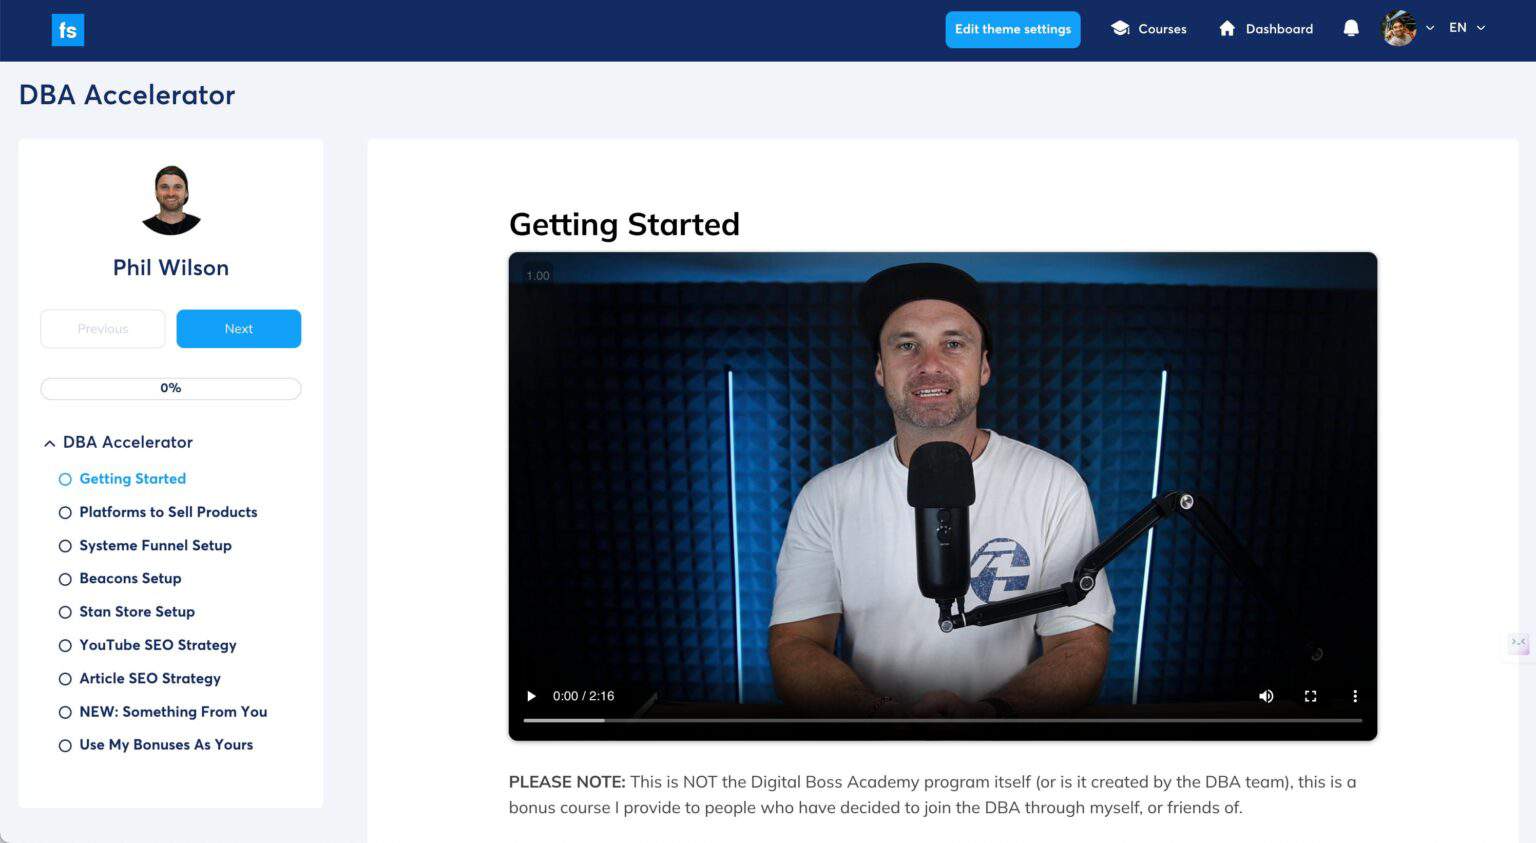
Task: Click Phil Wilson's profile picture
Action: (x=170, y=199)
